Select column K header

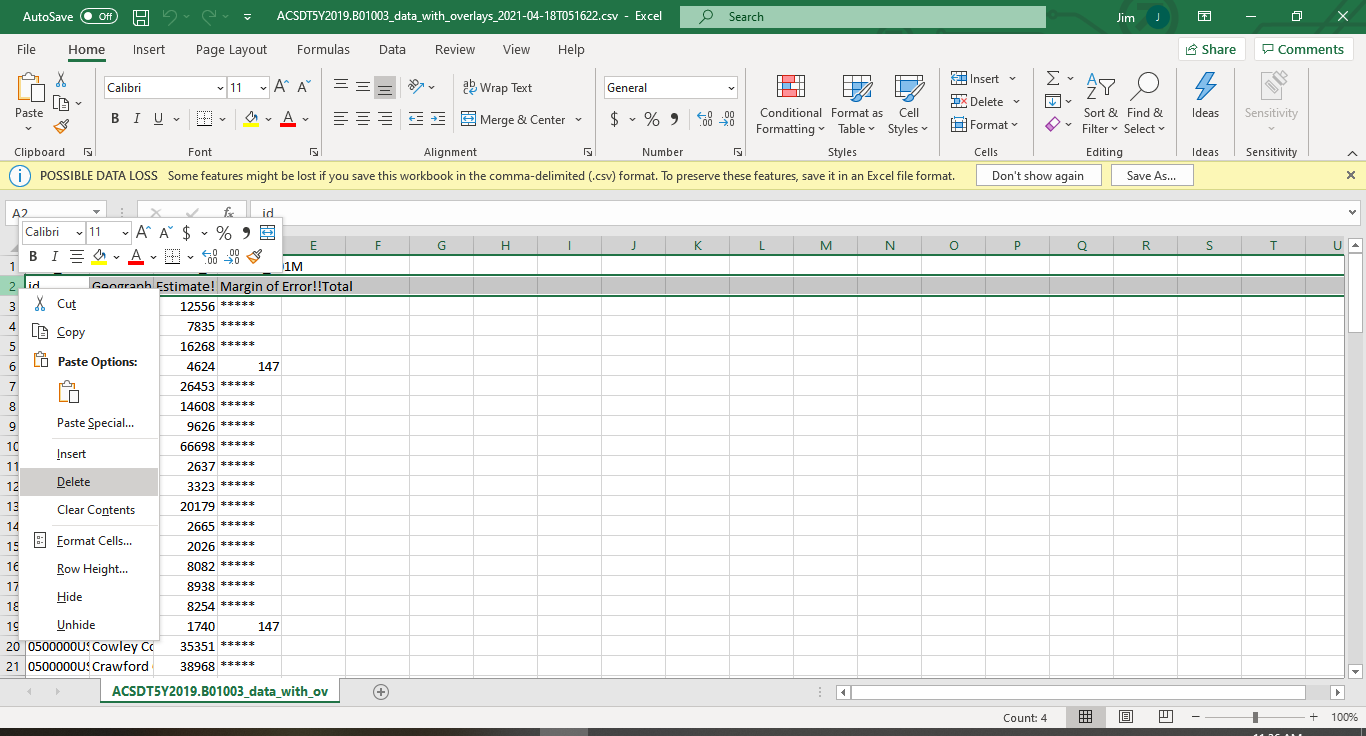pyautogui.click(x=697, y=246)
